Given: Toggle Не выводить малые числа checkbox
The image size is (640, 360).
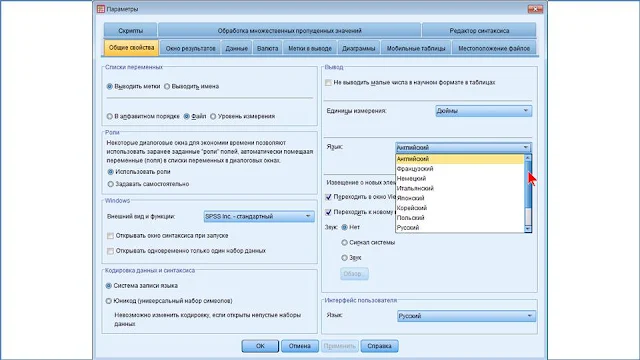Looking at the screenshot, I should 328,82.
